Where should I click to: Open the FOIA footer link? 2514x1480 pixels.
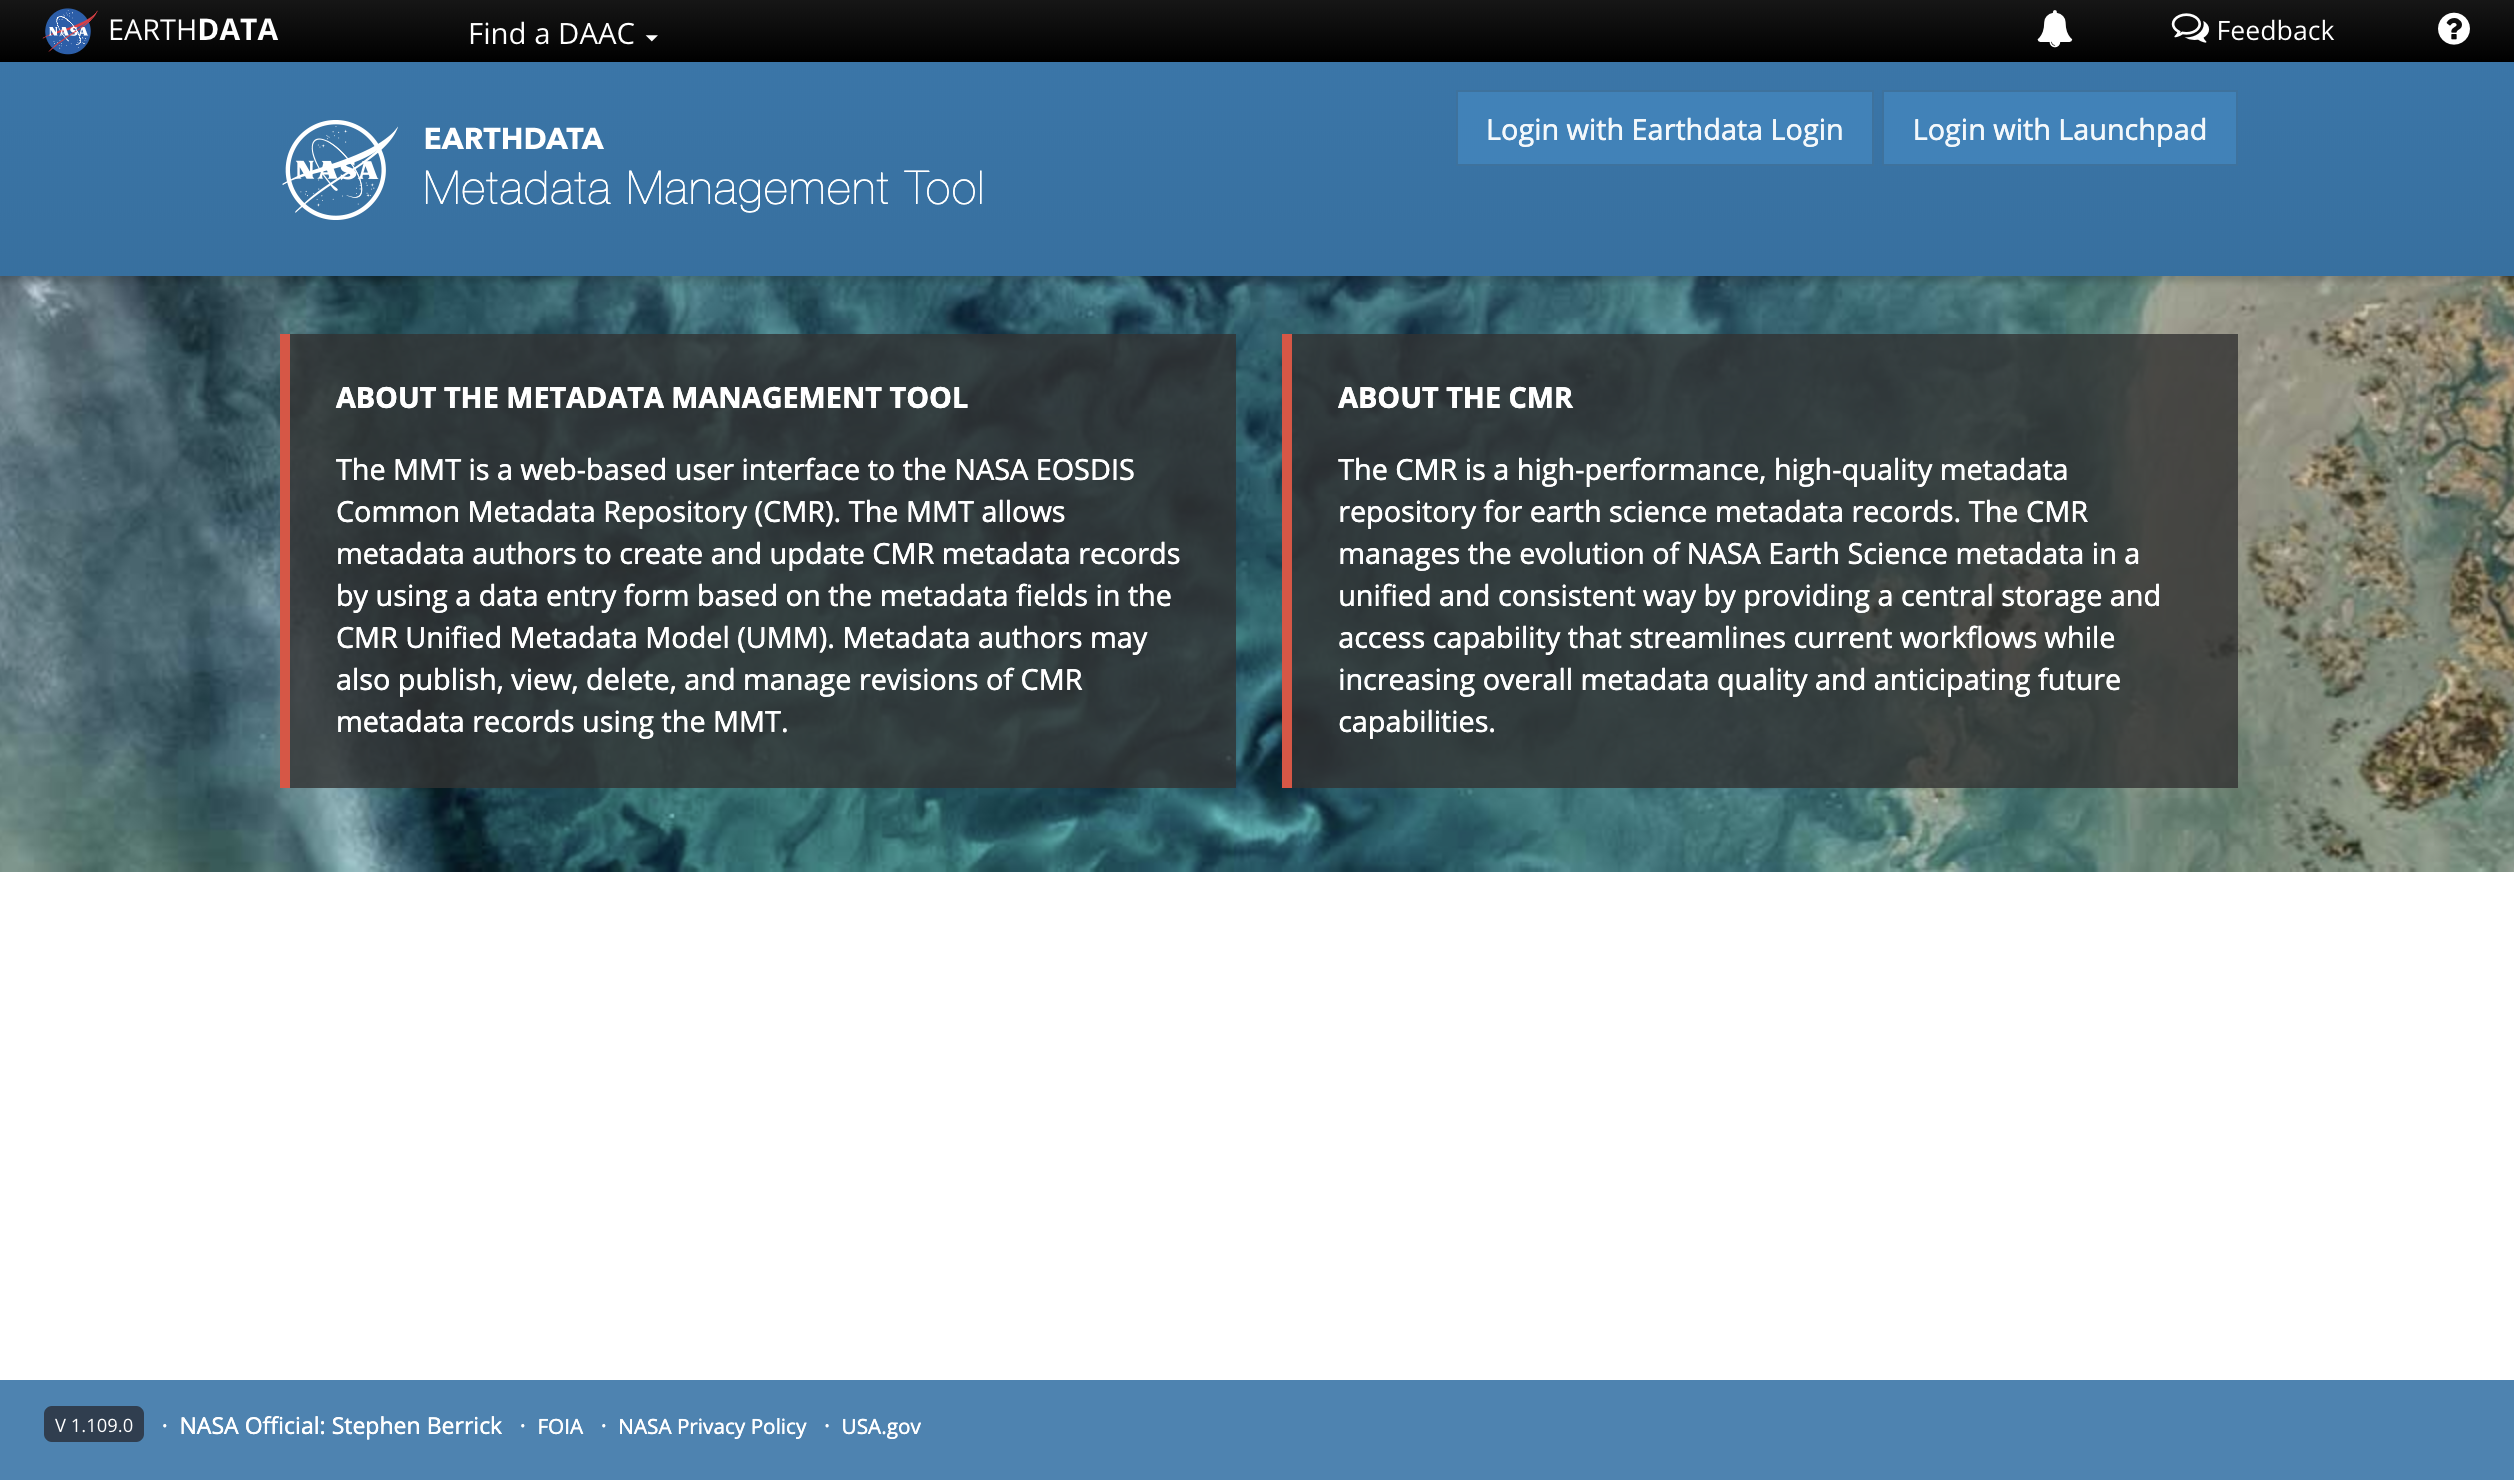coord(560,1426)
